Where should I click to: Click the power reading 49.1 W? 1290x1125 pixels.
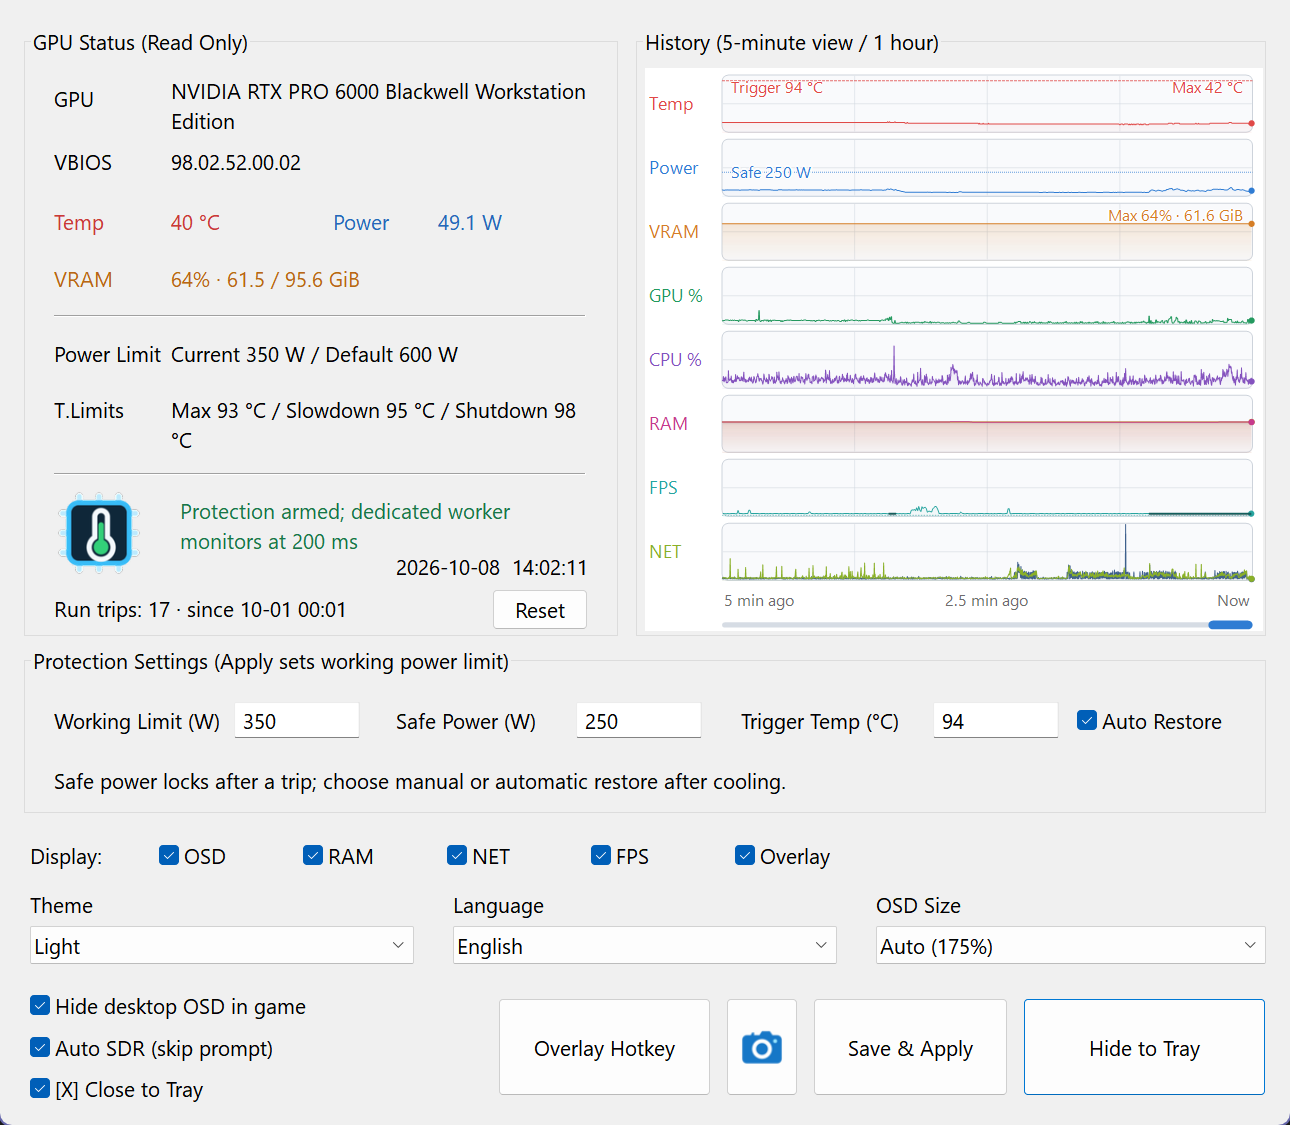[470, 223]
